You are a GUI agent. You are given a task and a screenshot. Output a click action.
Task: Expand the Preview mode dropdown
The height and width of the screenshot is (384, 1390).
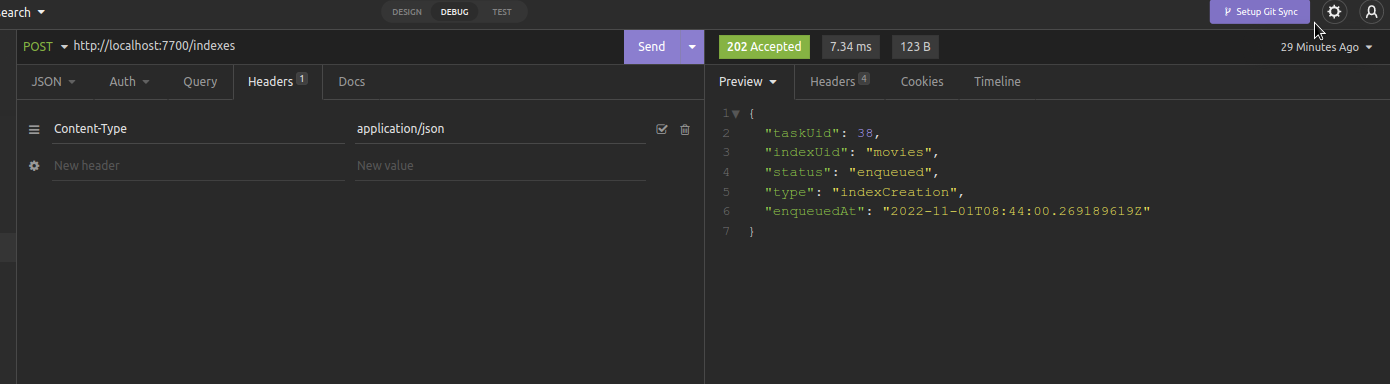pos(748,82)
